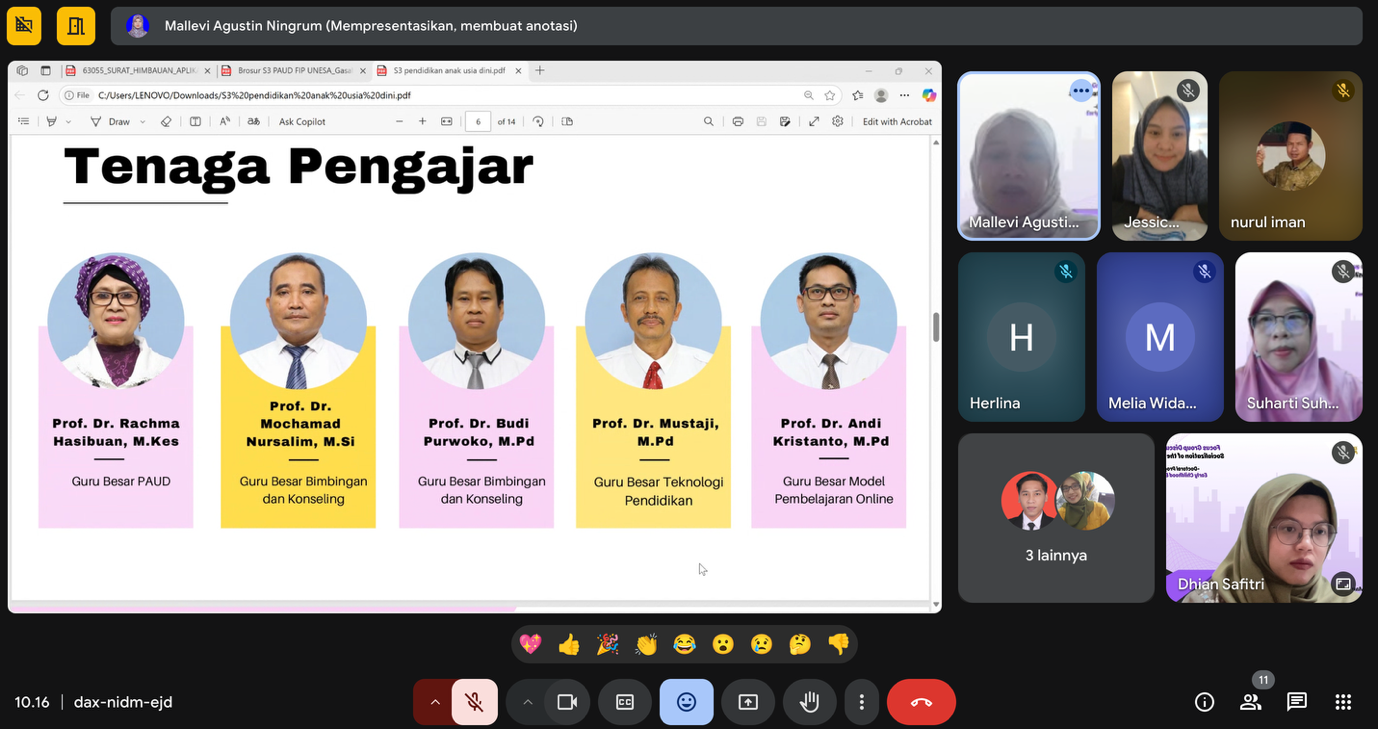Expand video settings chevron next to camera
Image resolution: width=1378 pixels, height=729 pixels.
pyautogui.click(x=527, y=702)
